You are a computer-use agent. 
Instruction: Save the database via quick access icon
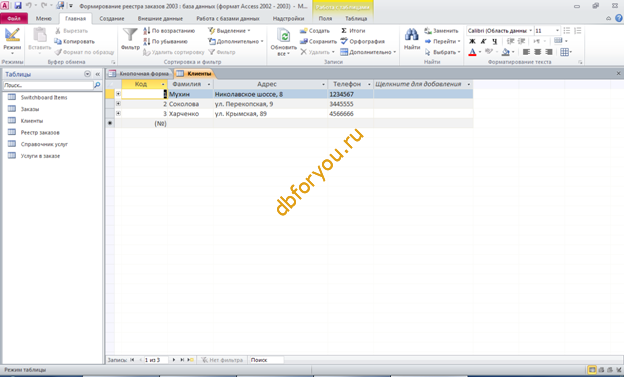click(x=18, y=6)
